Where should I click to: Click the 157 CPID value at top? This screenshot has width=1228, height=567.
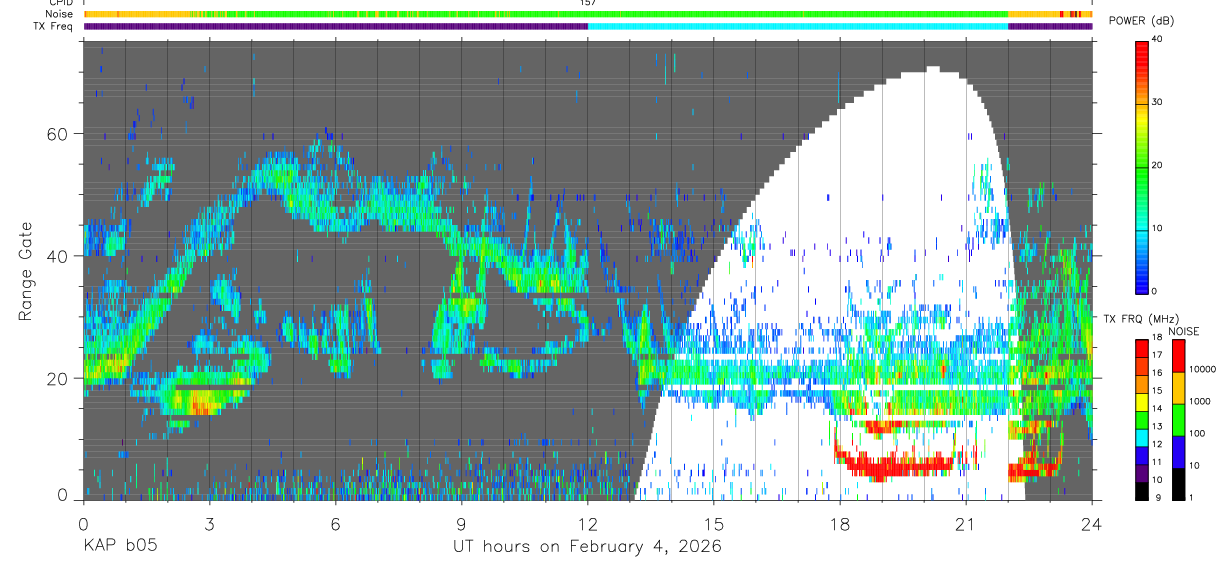(588, 3)
